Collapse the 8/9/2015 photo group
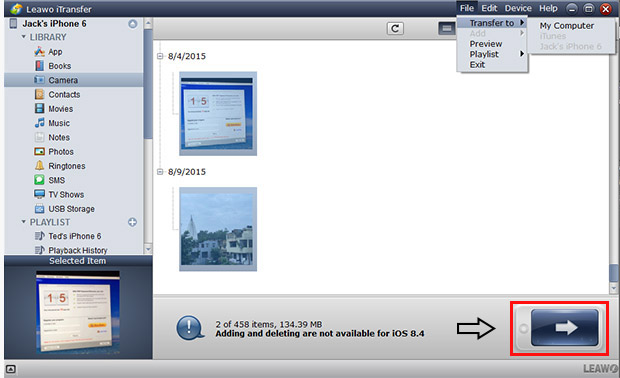Viewport: 620px width, 378px height. point(160,172)
